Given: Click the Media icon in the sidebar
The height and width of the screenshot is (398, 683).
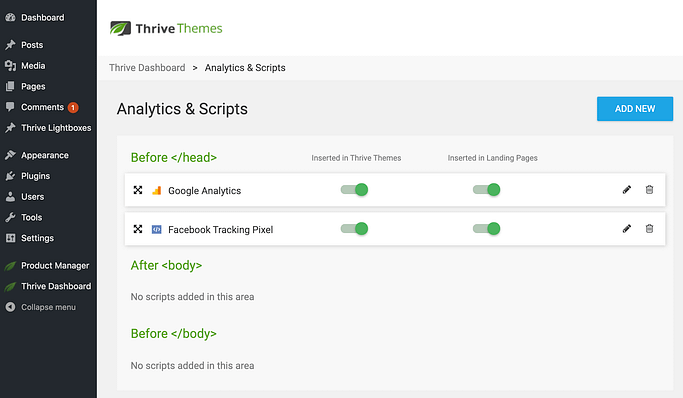Looking at the screenshot, I should (x=10, y=66).
